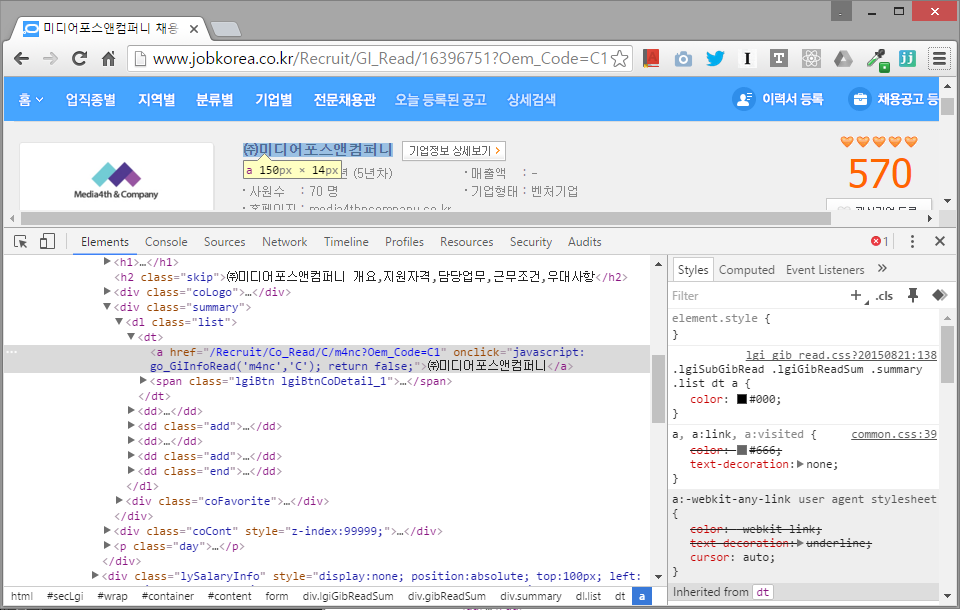Click the 기업정보 상세보기 button
The image size is (960, 610).
[x=454, y=151]
